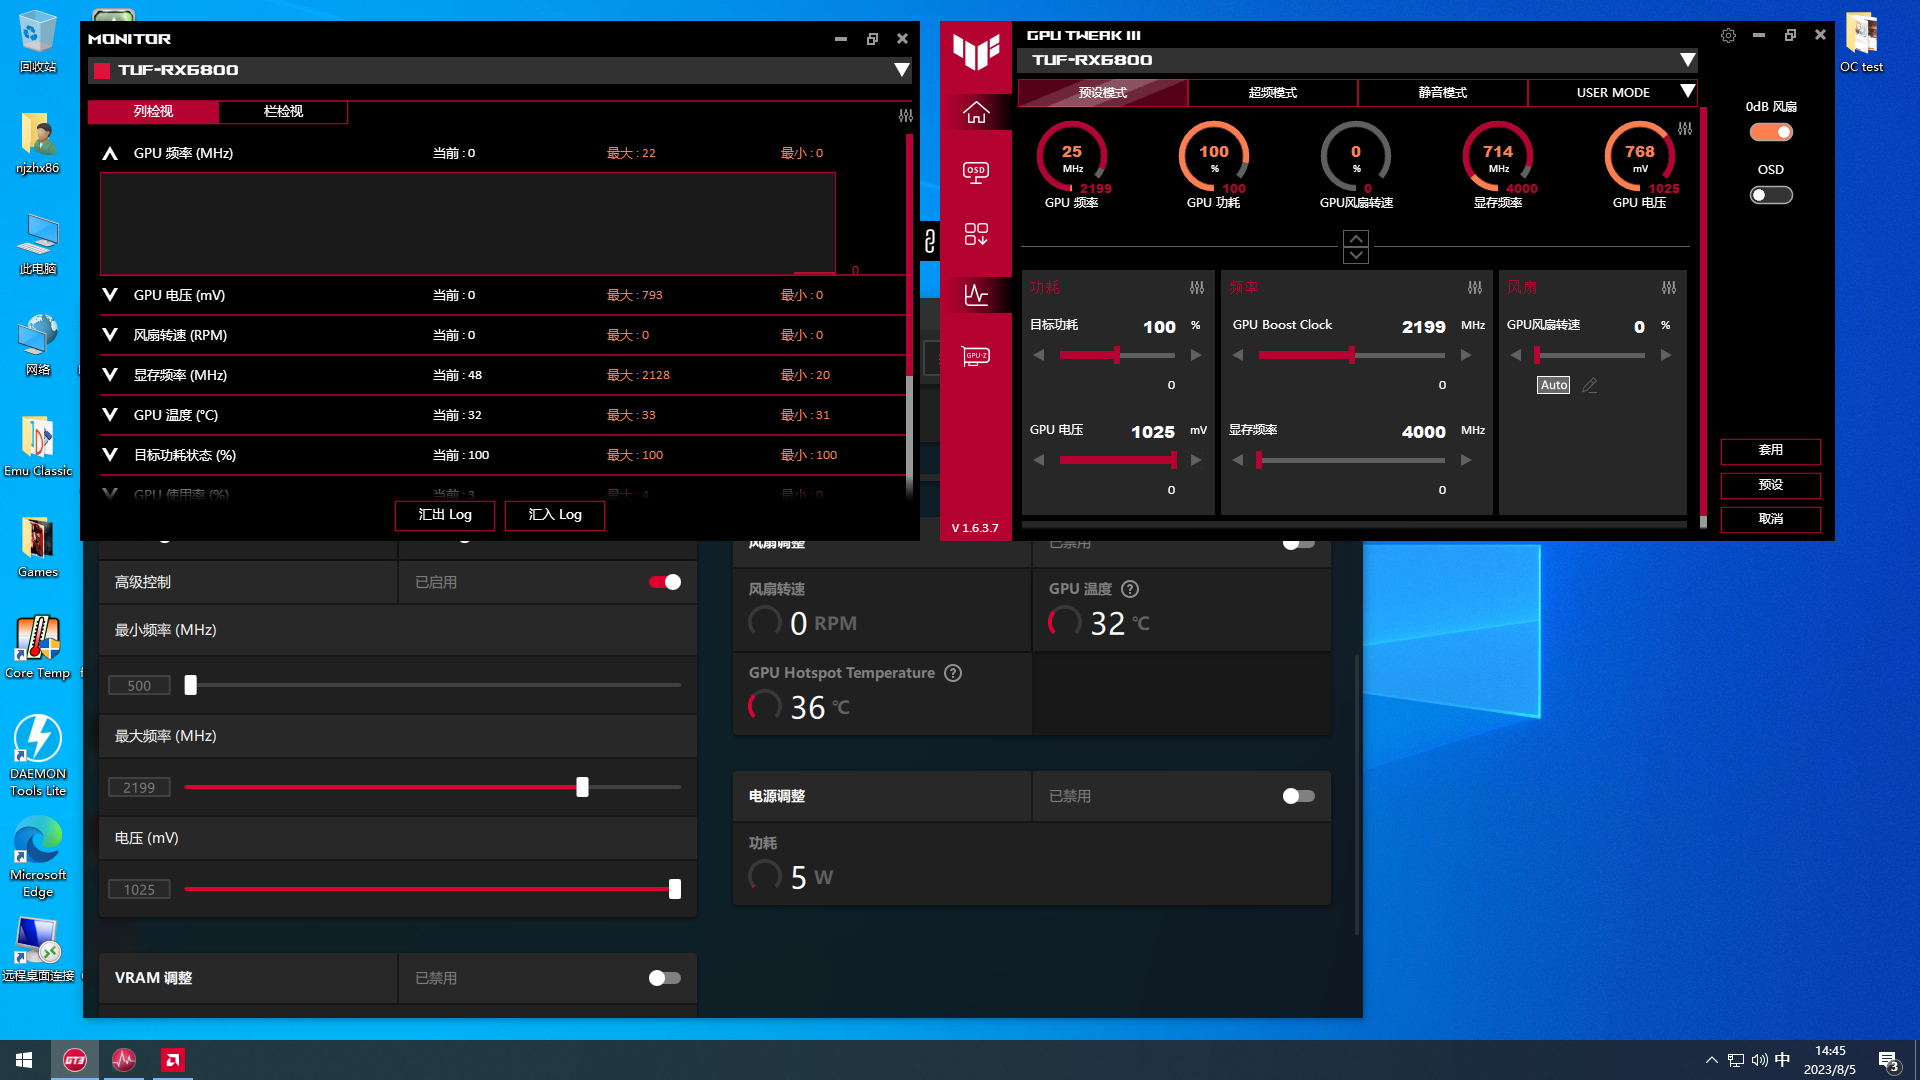Edit the fan curve pencil icon

tap(1590, 385)
